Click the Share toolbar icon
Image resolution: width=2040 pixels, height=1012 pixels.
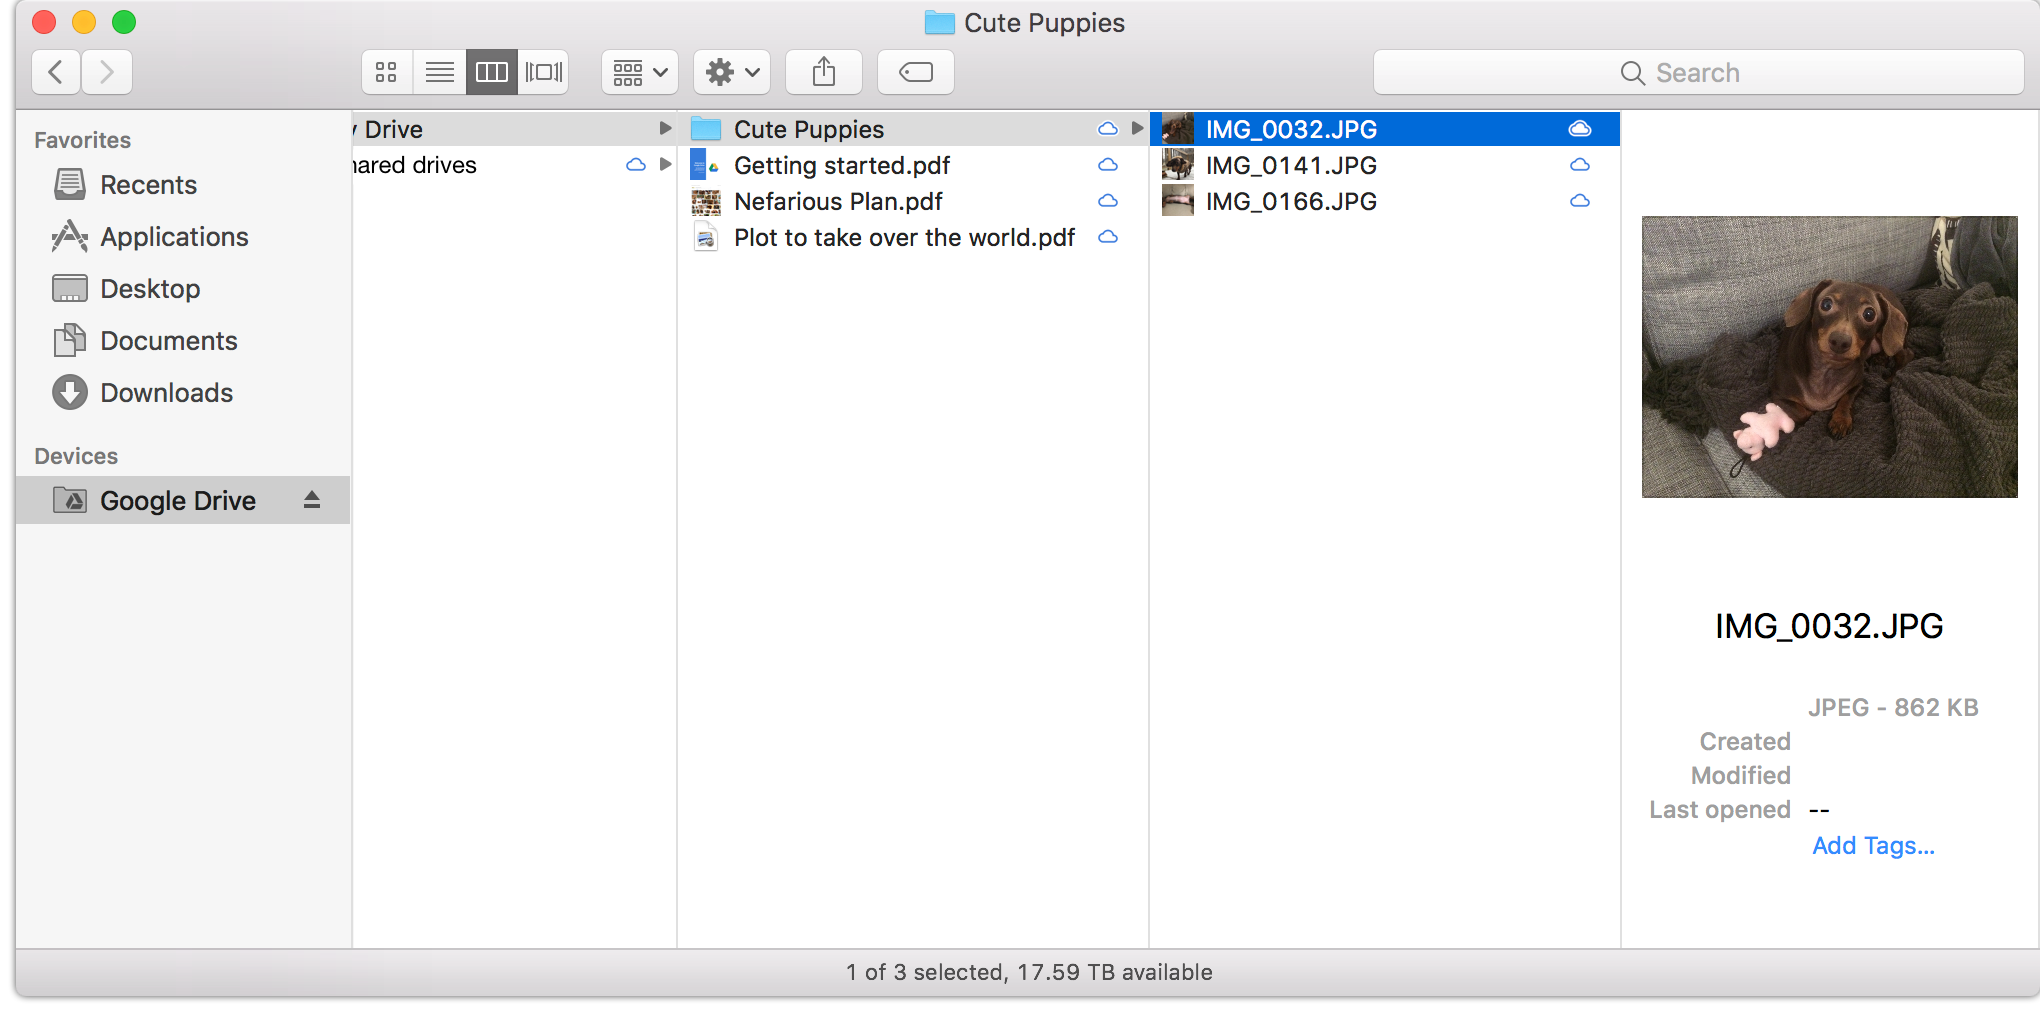coord(823,72)
